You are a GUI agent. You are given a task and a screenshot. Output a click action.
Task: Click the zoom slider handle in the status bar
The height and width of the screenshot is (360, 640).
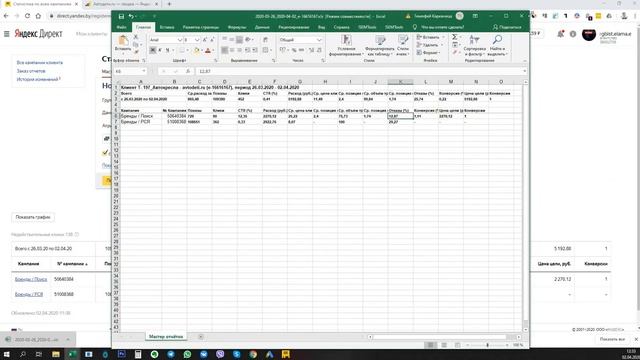point(487,345)
